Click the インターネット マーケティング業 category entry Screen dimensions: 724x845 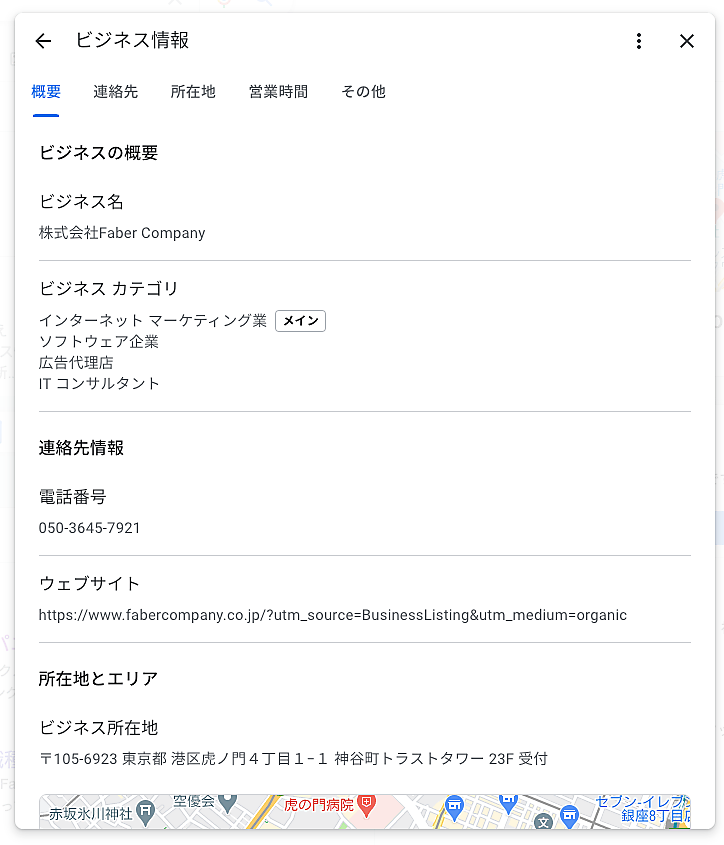153,321
